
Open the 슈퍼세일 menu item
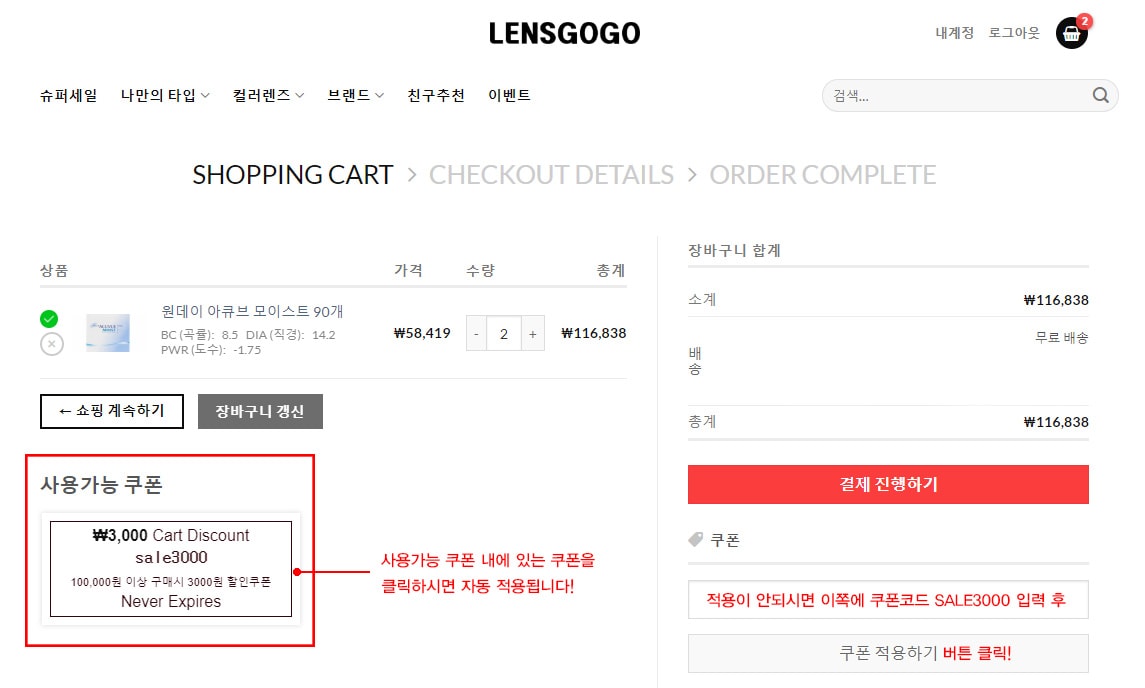tap(69, 96)
